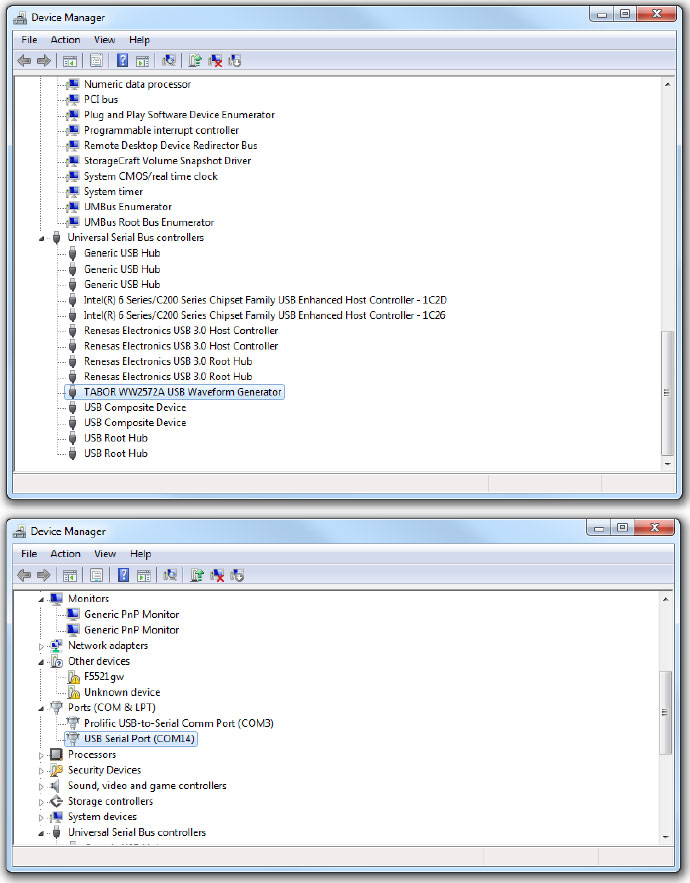Expand the Network adapters node
690x883 pixels.
(x=42, y=646)
